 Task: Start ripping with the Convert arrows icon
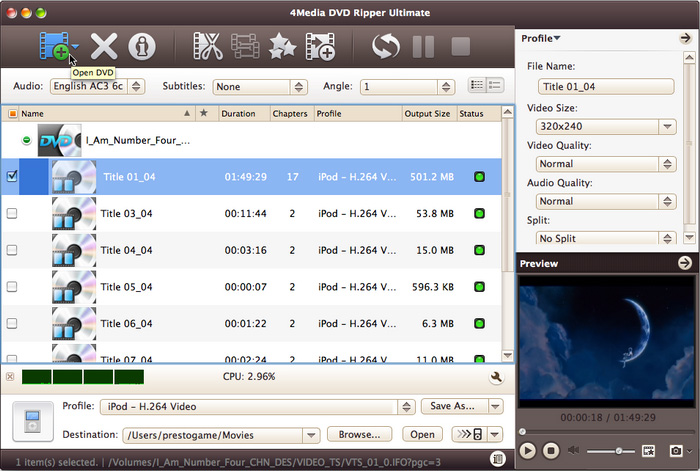point(386,46)
